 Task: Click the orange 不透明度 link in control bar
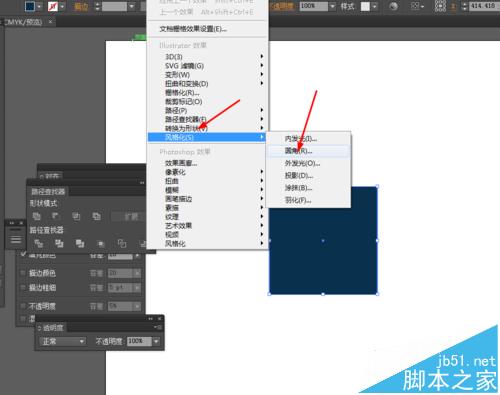[283, 7]
